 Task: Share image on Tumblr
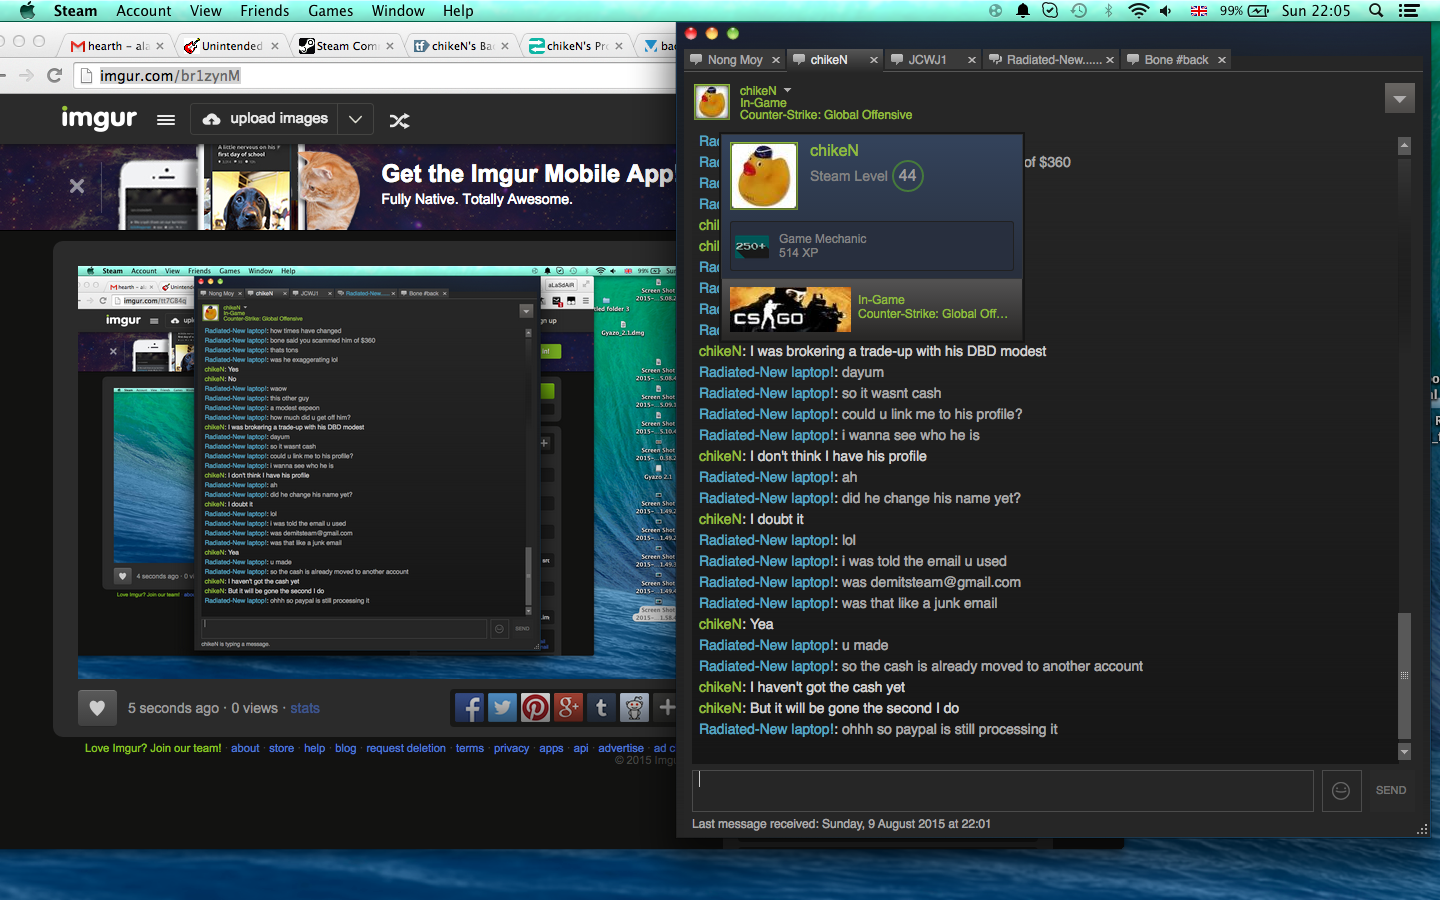[601, 708]
